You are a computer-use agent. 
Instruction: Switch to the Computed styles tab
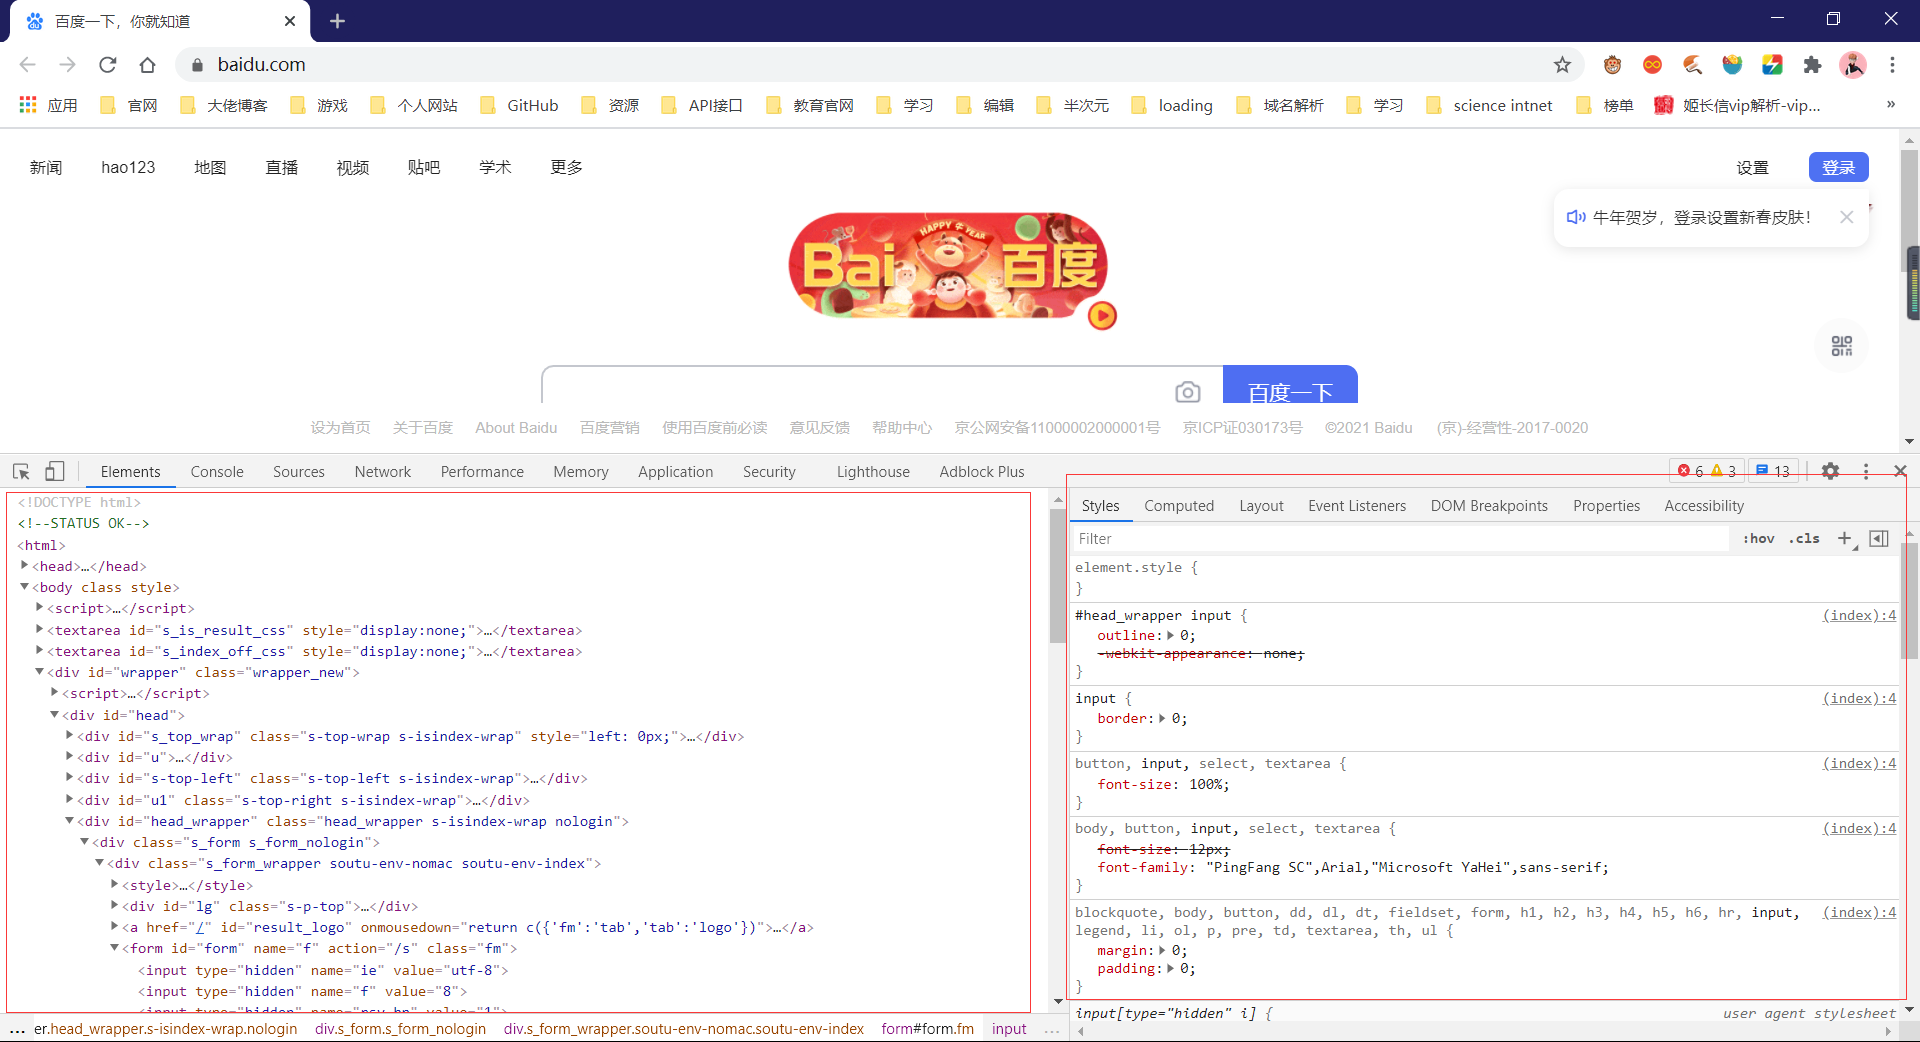(1179, 506)
